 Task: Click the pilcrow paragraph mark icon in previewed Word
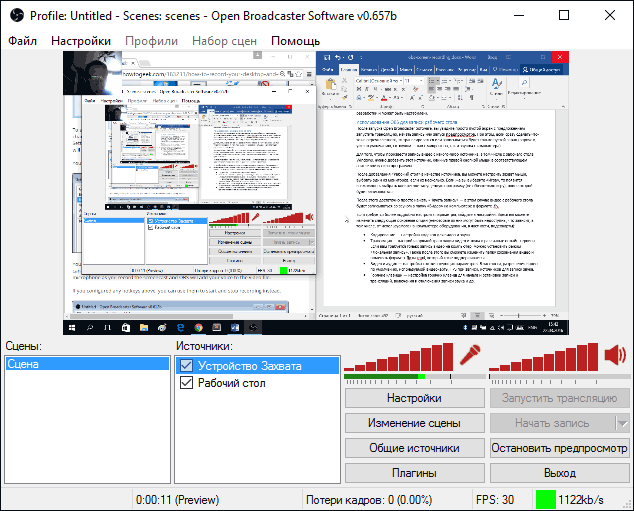pyautogui.click(x=471, y=97)
